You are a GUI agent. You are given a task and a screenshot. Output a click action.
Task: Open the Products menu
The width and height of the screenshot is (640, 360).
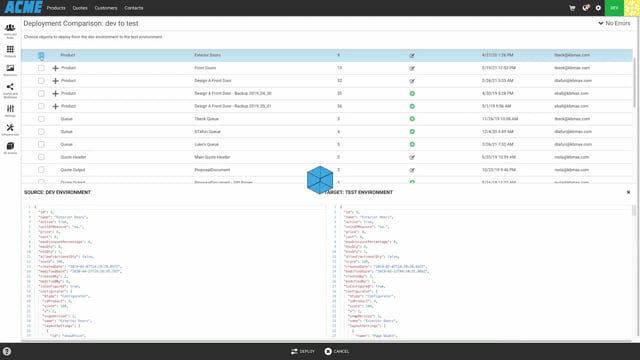pyautogui.click(x=56, y=8)
